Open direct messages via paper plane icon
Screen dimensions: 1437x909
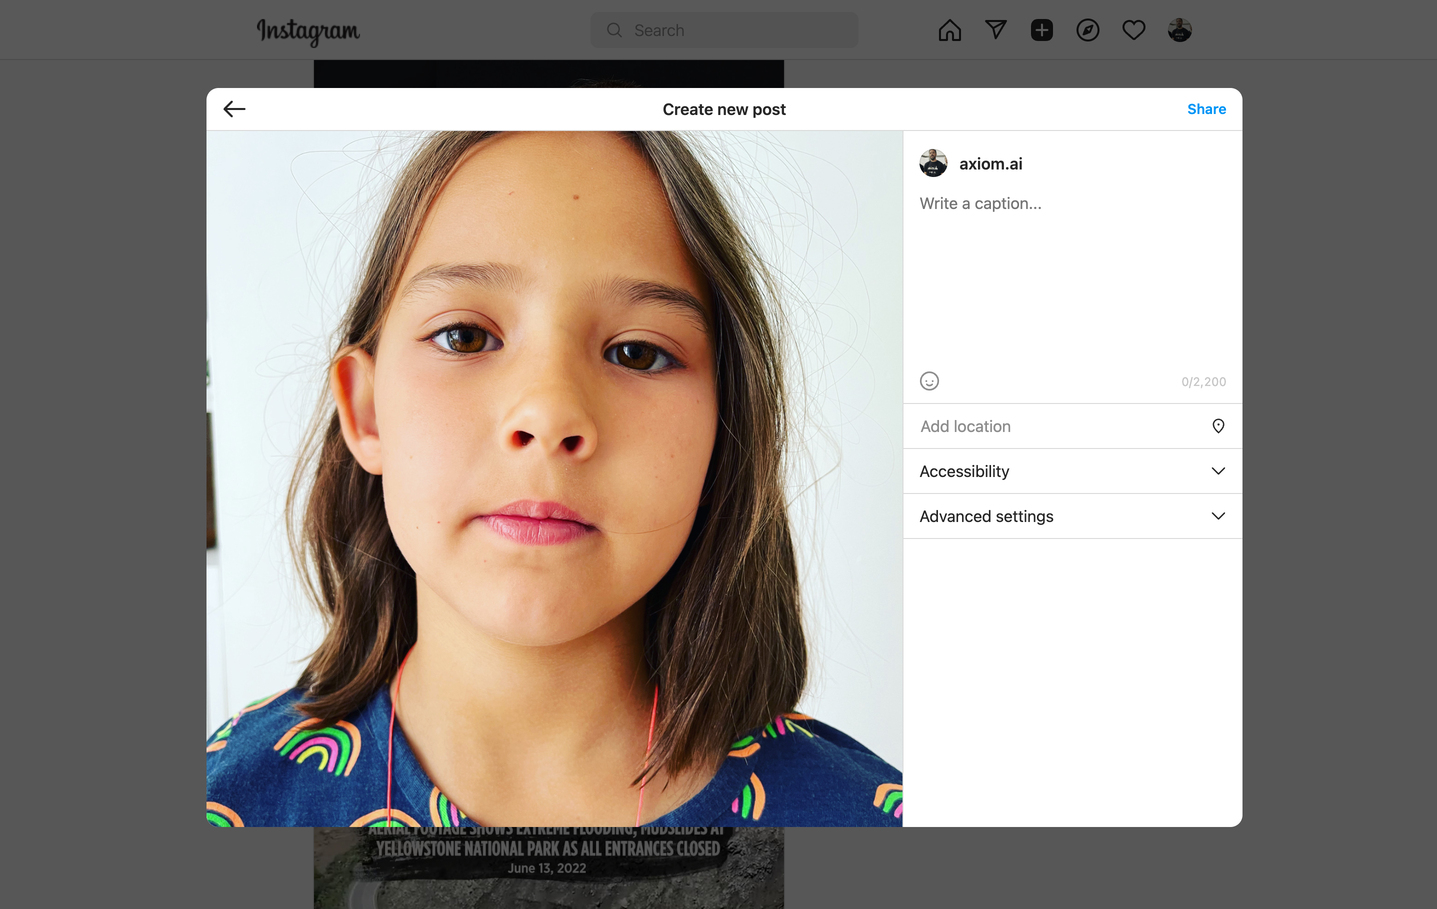[x=995, y=30]
